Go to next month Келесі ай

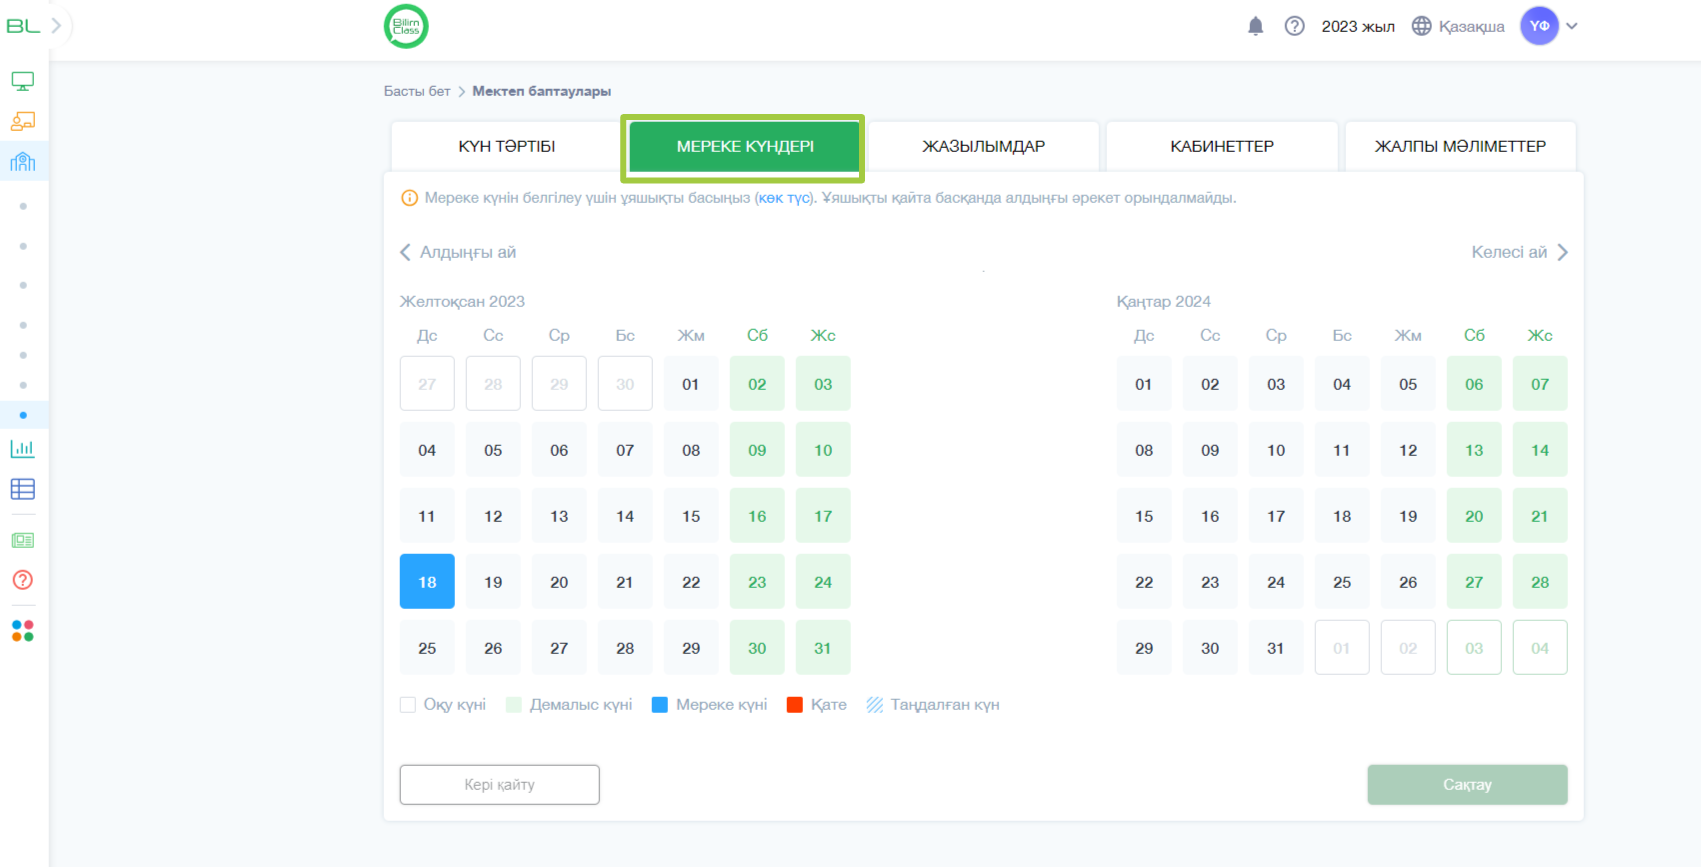(x=1520, y=252)
